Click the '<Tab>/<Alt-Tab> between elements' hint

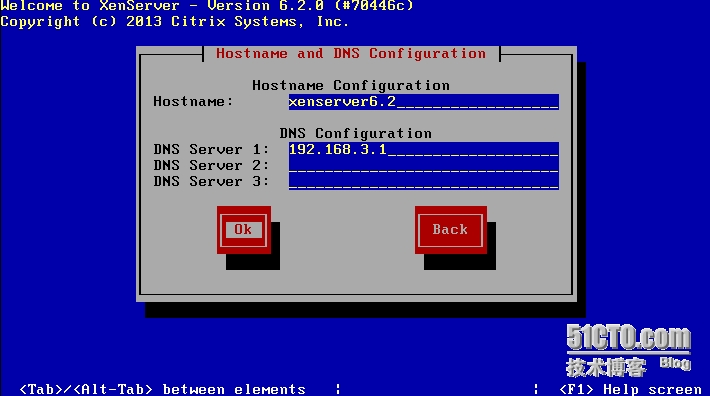point(163,389)
